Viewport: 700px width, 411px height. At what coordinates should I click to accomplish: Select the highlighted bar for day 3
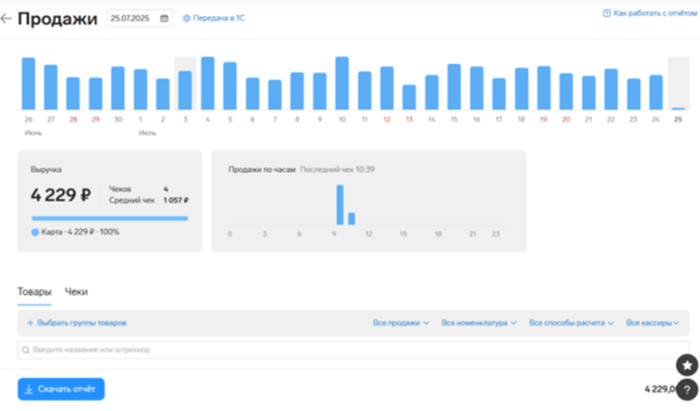185,90
